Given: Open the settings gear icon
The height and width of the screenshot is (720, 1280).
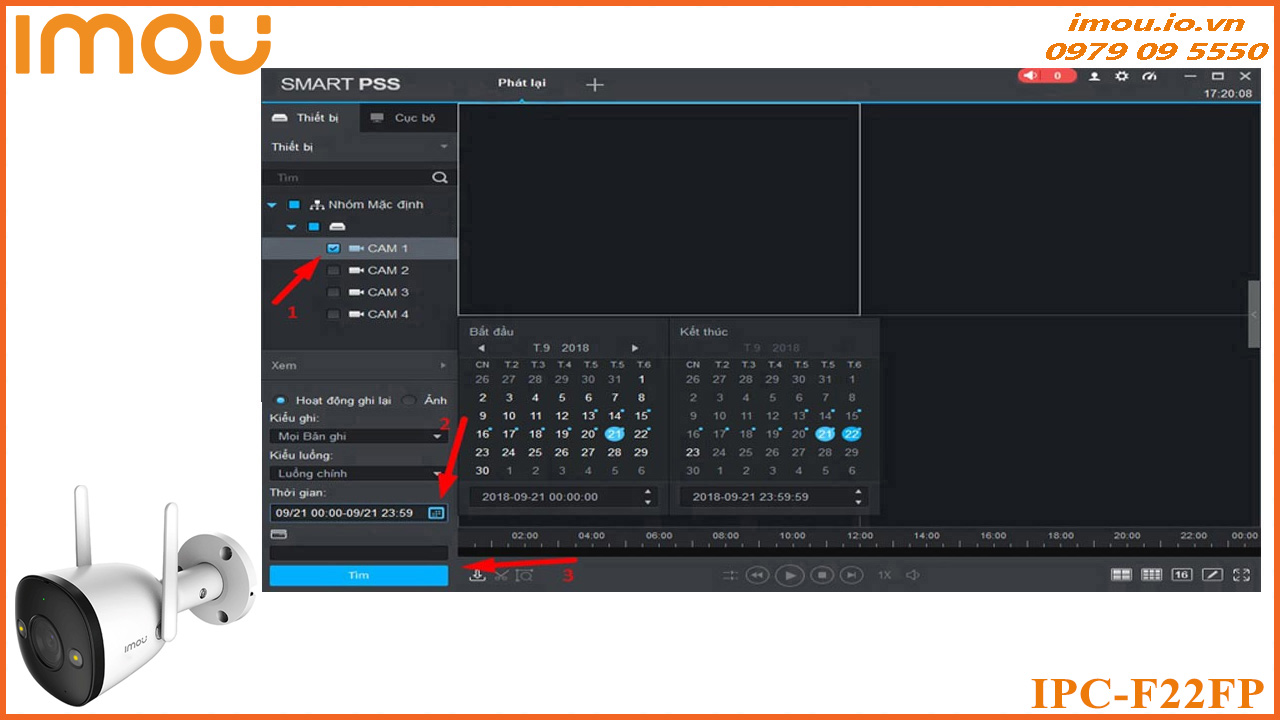Looking at the screenshot, I should (1121, 76).
